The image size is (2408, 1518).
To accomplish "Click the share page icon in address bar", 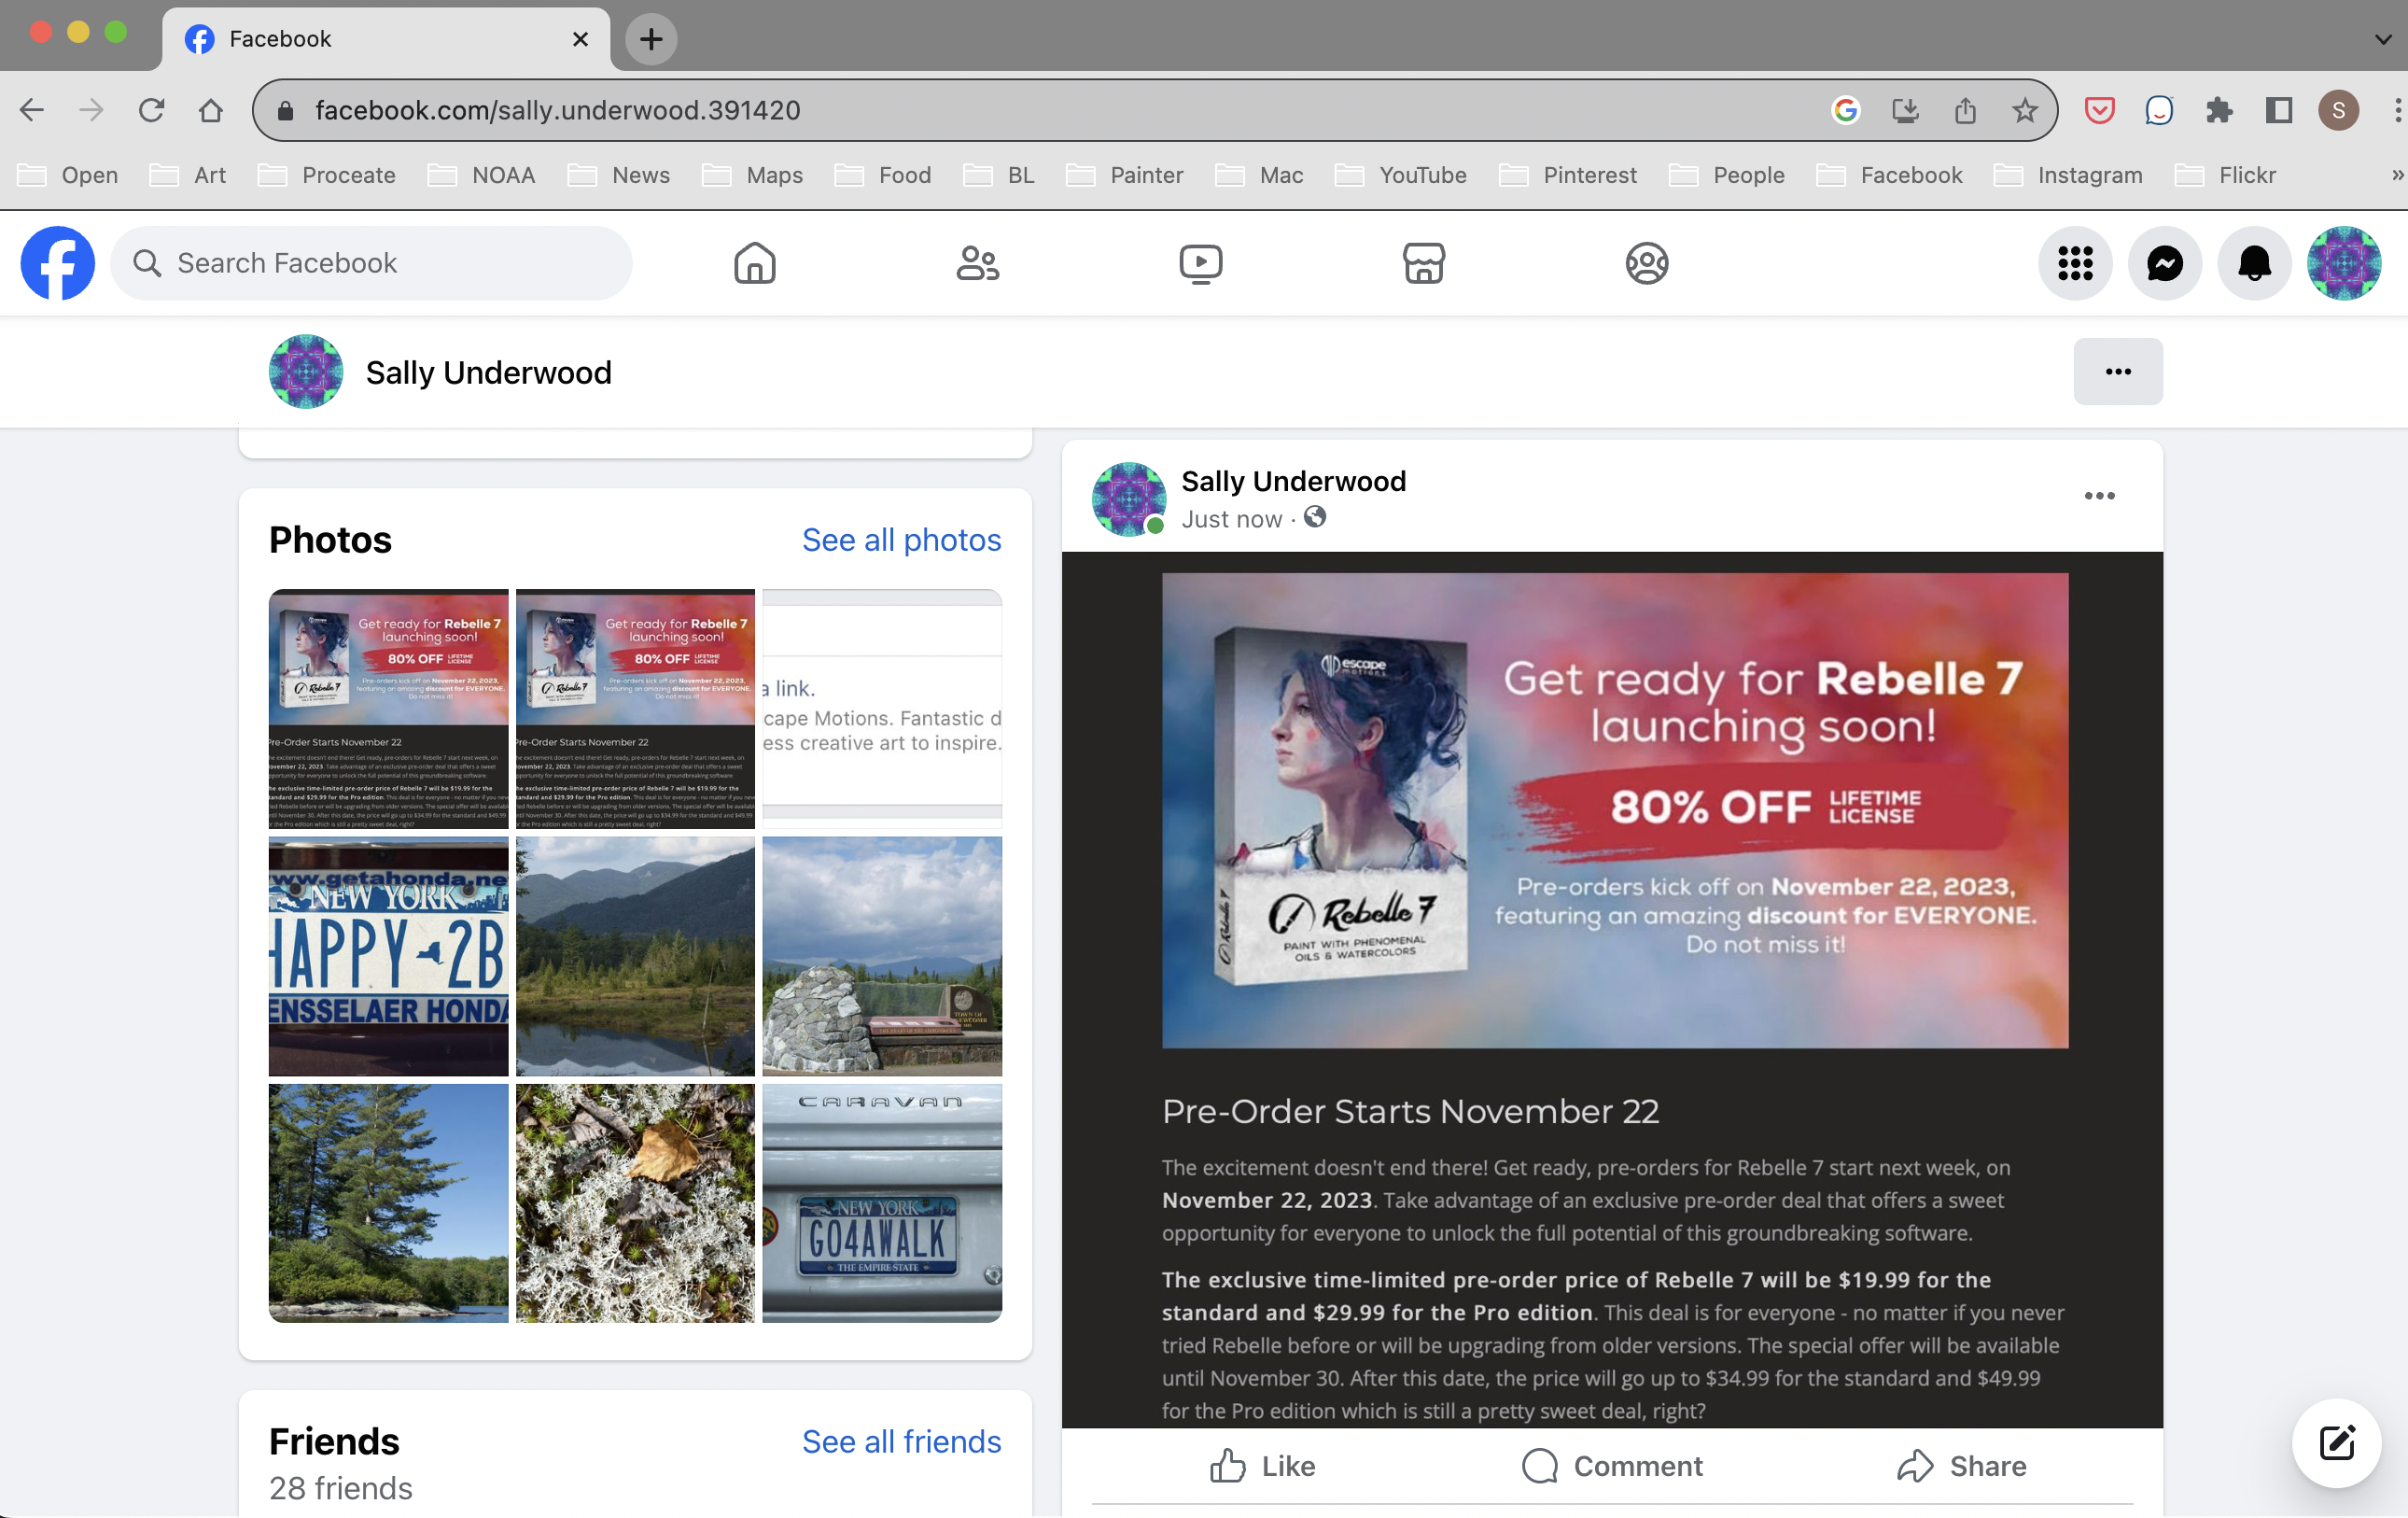I will (1965, 110).
